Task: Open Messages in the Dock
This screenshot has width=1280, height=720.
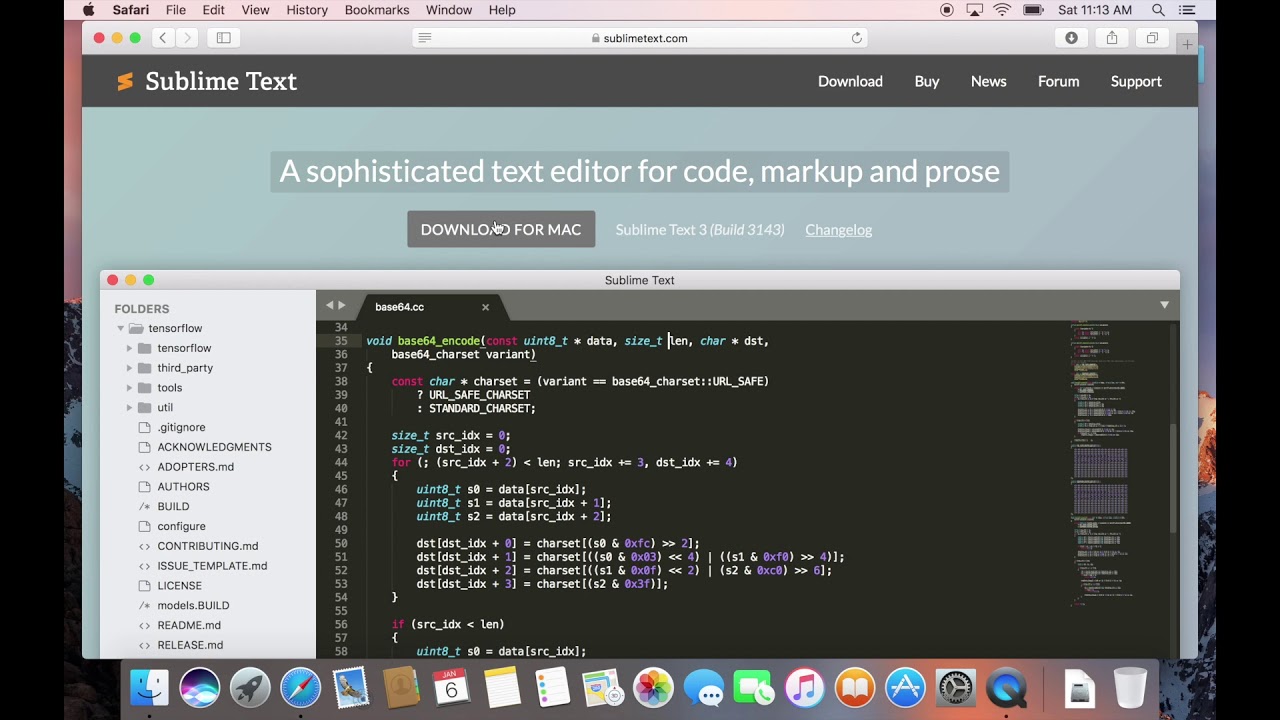Action: pos(704,688)
